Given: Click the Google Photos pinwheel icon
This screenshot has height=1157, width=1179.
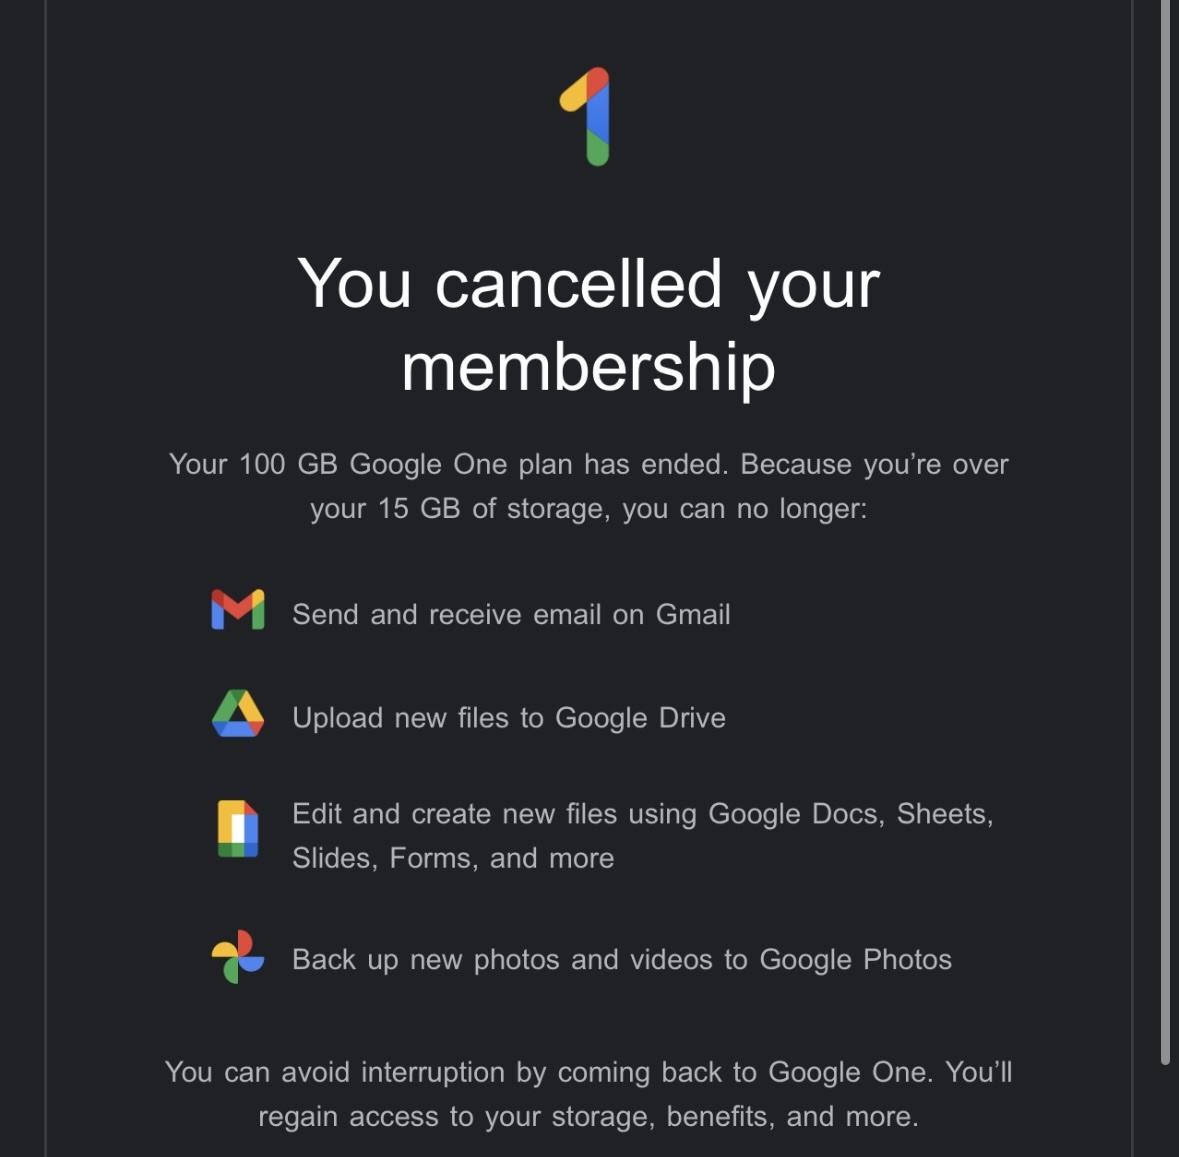Looking at the screenshot, I should (x=238, y=957).
